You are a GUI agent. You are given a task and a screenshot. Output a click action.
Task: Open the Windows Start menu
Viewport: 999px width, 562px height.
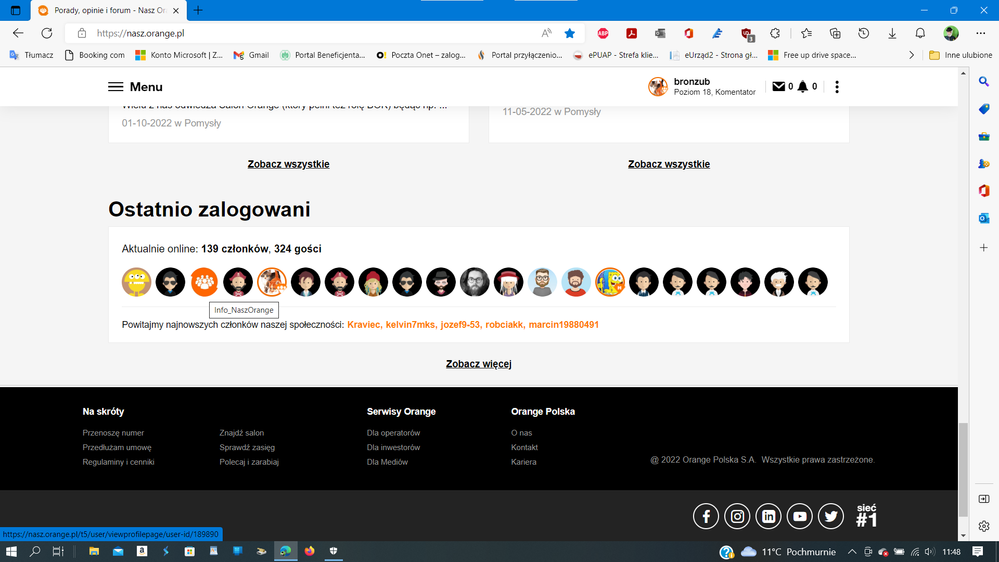pos(12,551)
